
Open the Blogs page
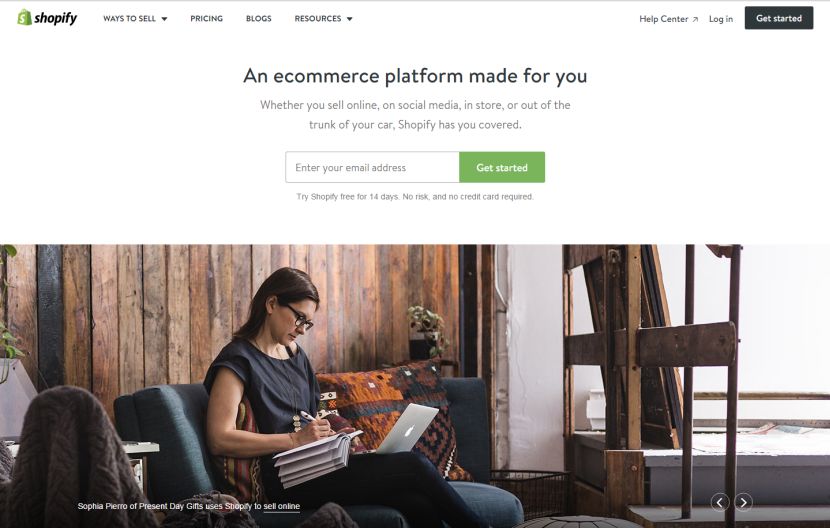coord(258,19)
